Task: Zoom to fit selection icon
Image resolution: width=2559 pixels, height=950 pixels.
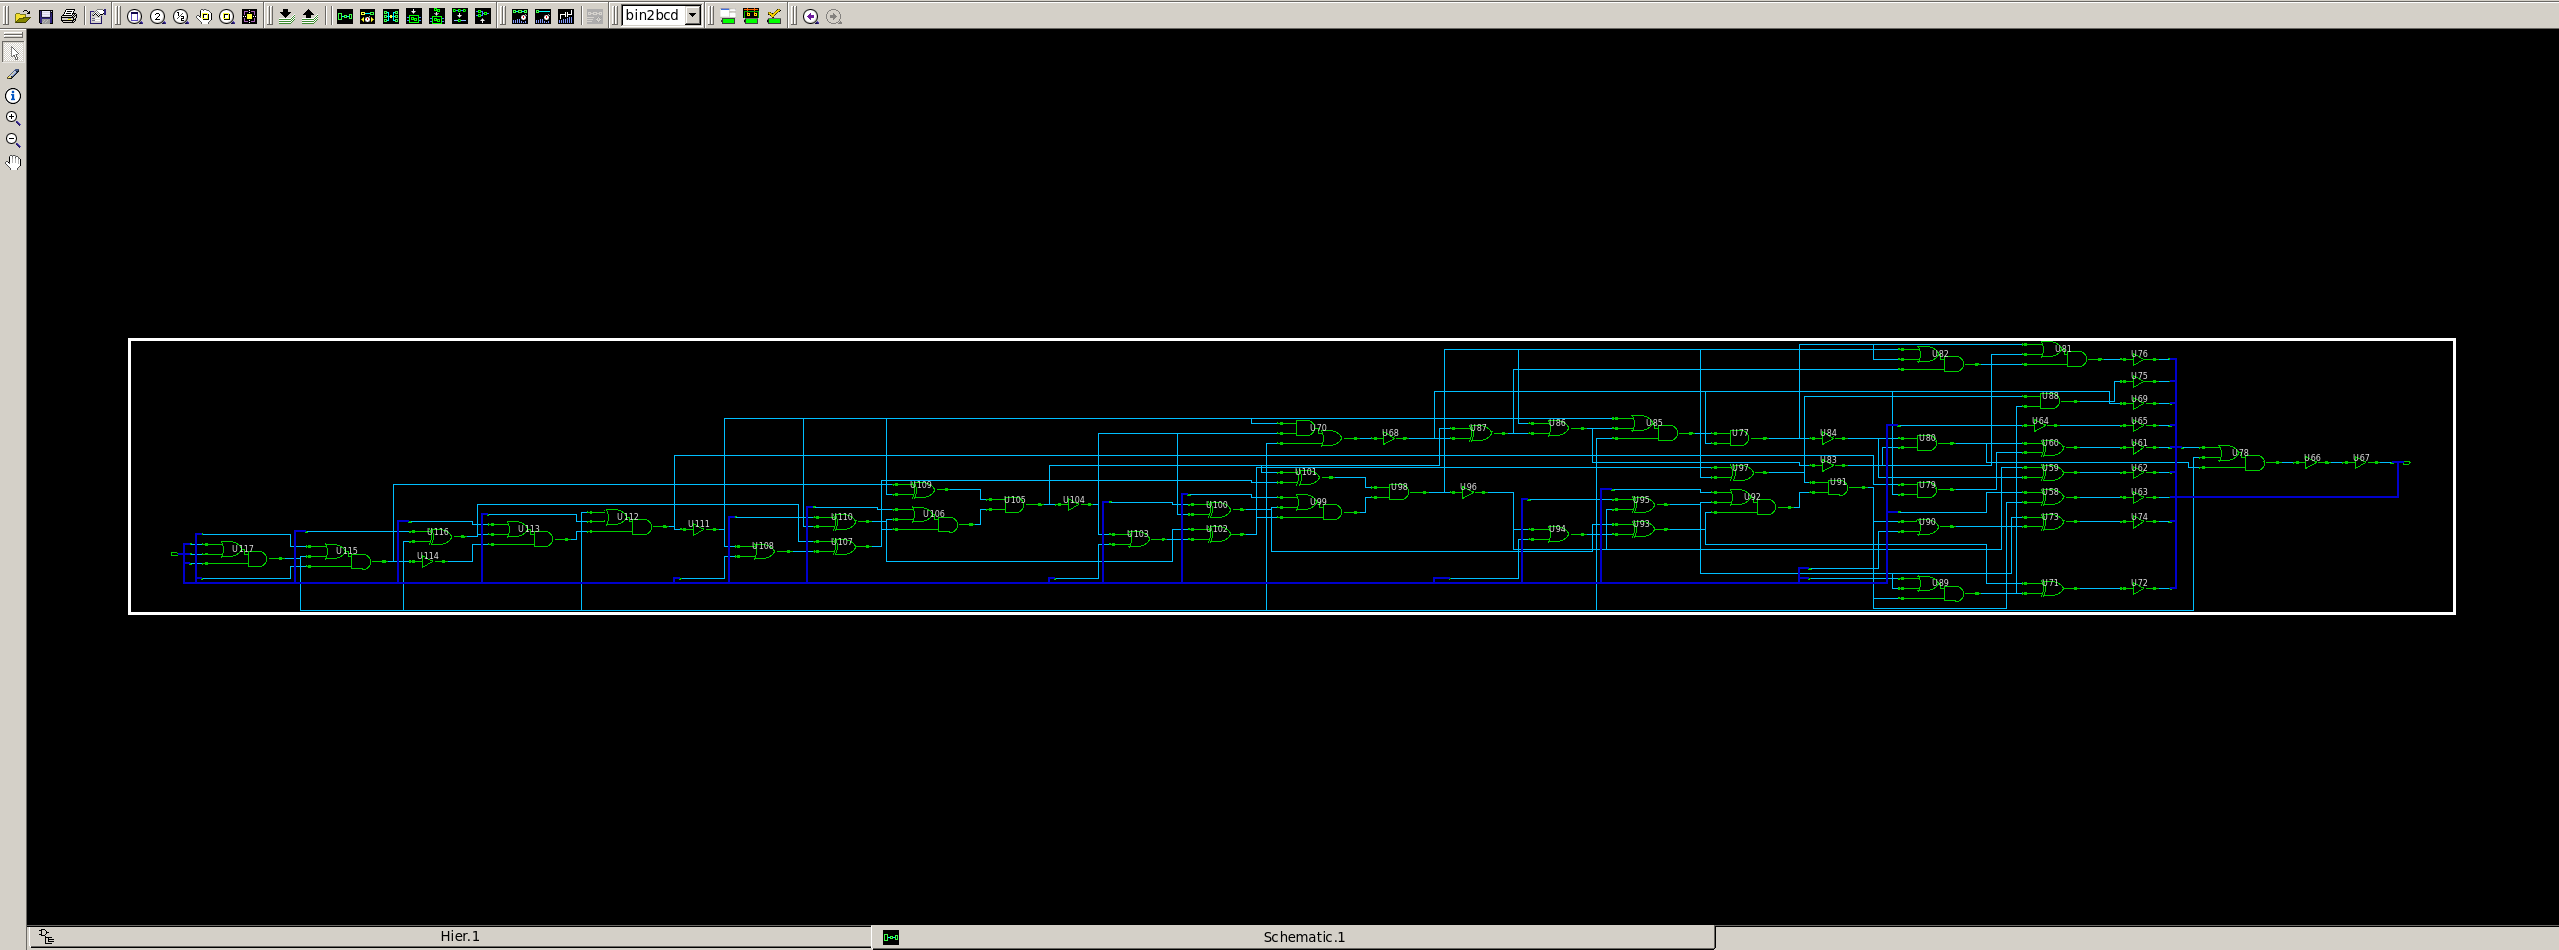Action: pyautogui.click(x=250, y=16)
